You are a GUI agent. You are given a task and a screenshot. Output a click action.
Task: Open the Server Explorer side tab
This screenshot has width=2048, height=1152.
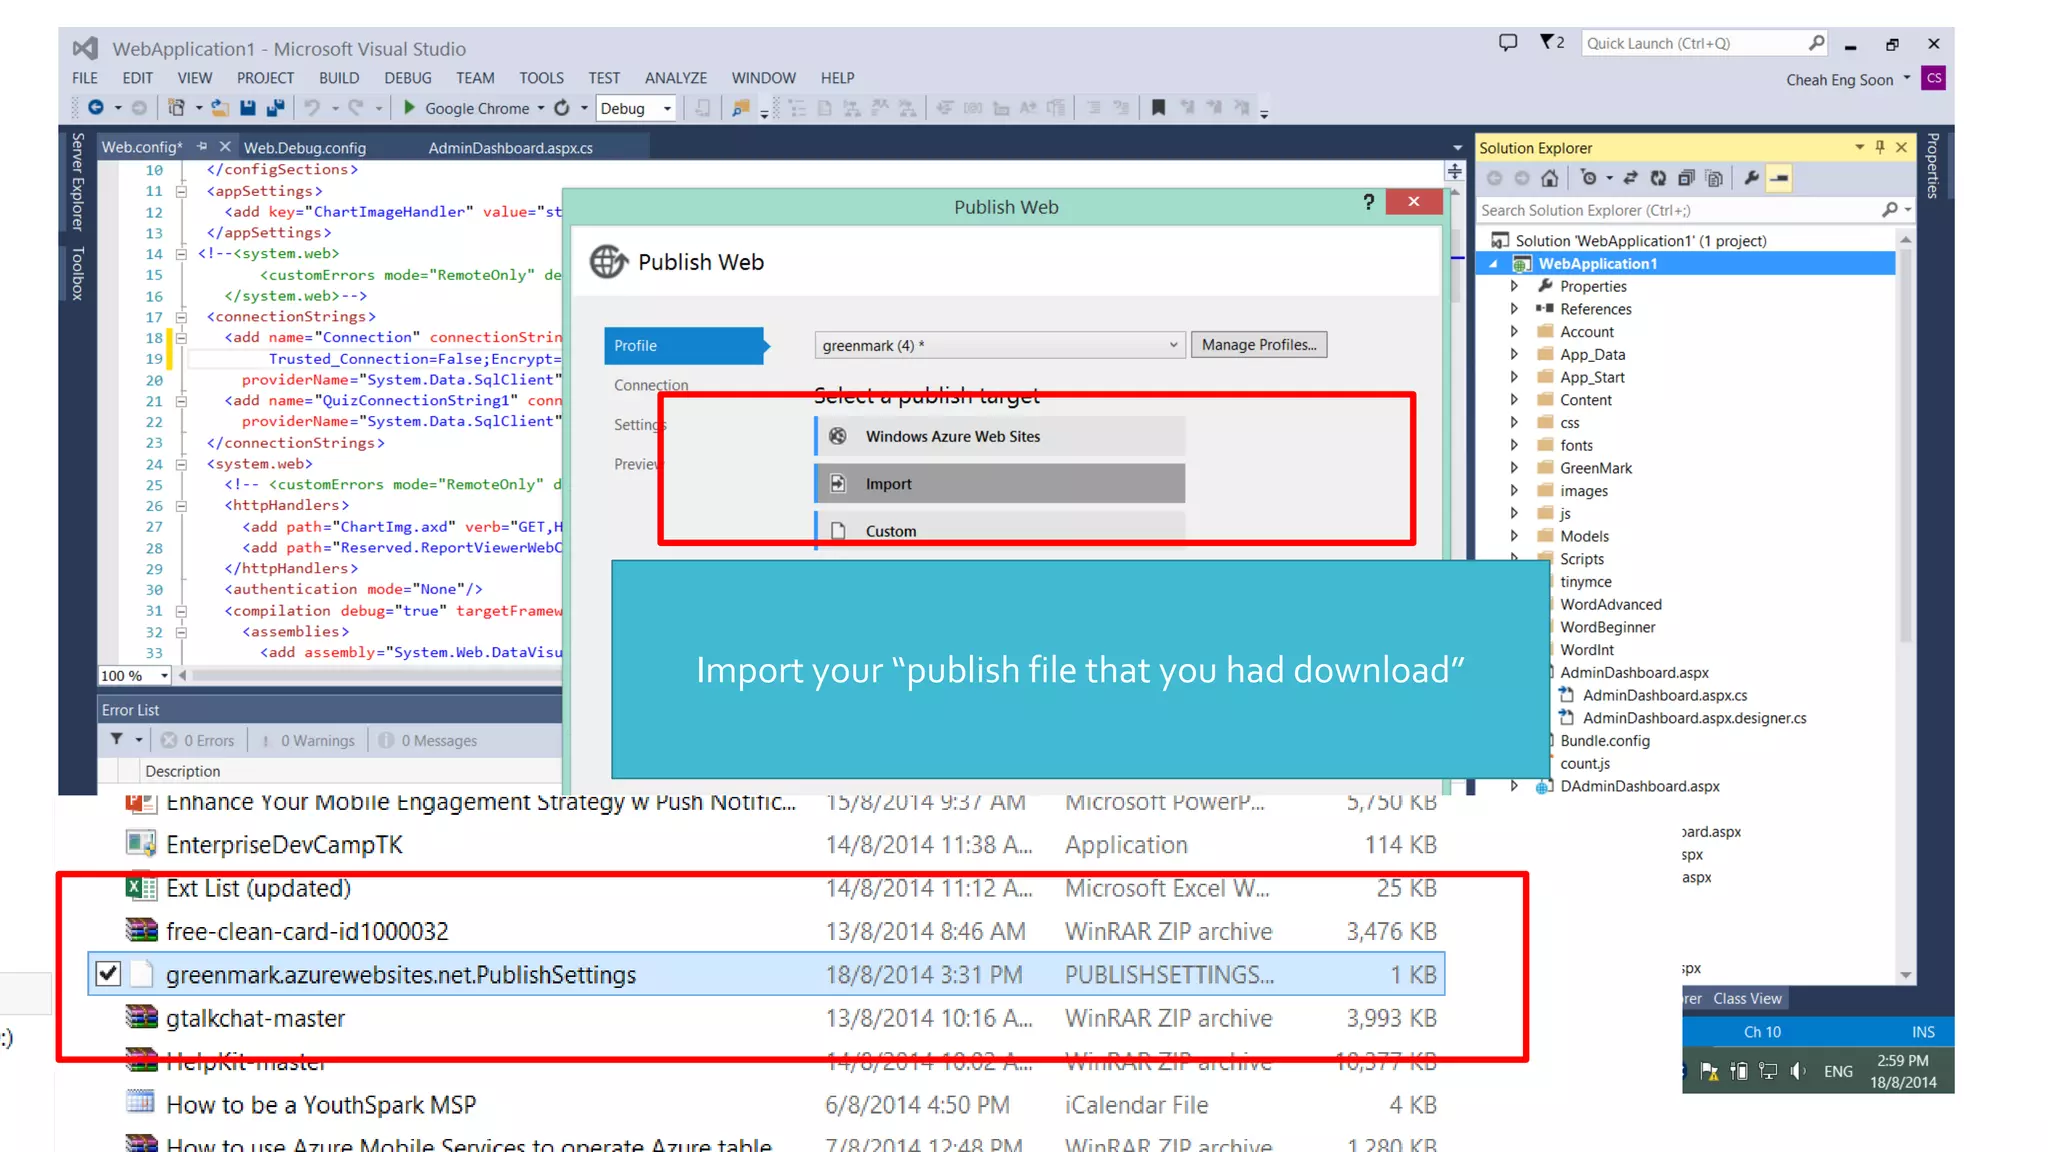click(78, 181)
